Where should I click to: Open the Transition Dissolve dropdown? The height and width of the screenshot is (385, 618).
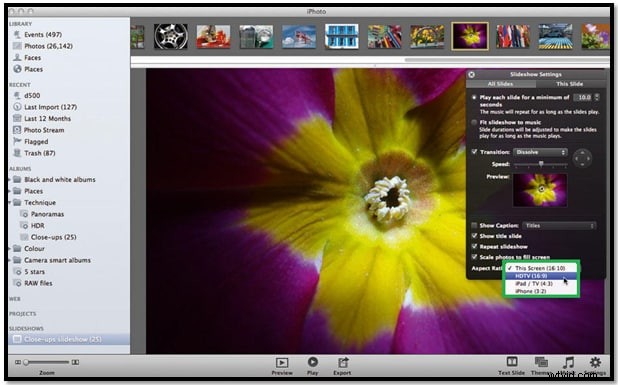540,152
